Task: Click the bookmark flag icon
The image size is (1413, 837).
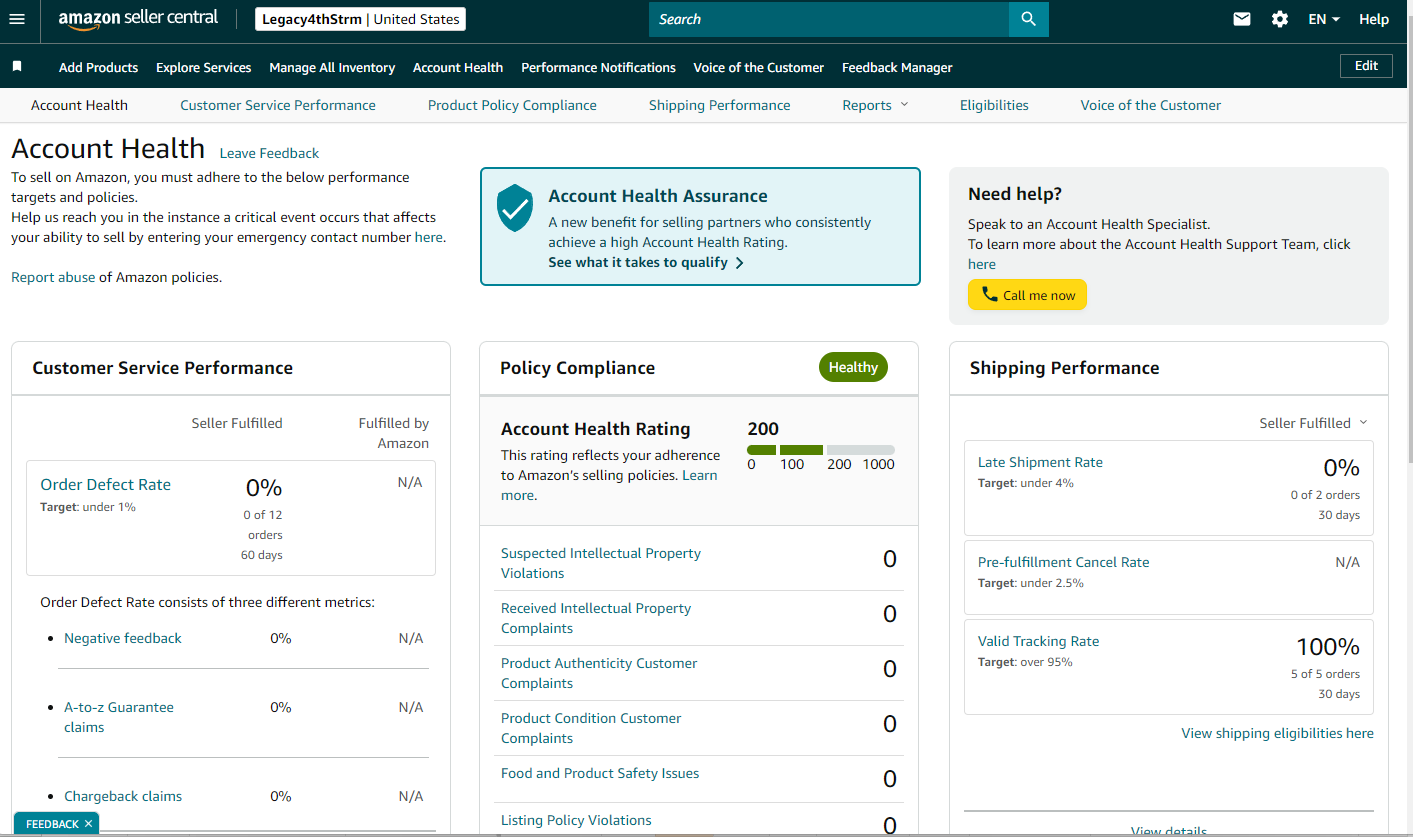Action: (17, 66)
